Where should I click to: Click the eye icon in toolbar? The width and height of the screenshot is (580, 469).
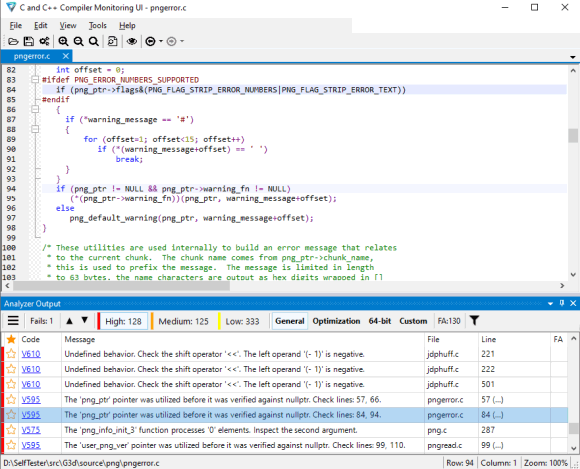[132, 41]
